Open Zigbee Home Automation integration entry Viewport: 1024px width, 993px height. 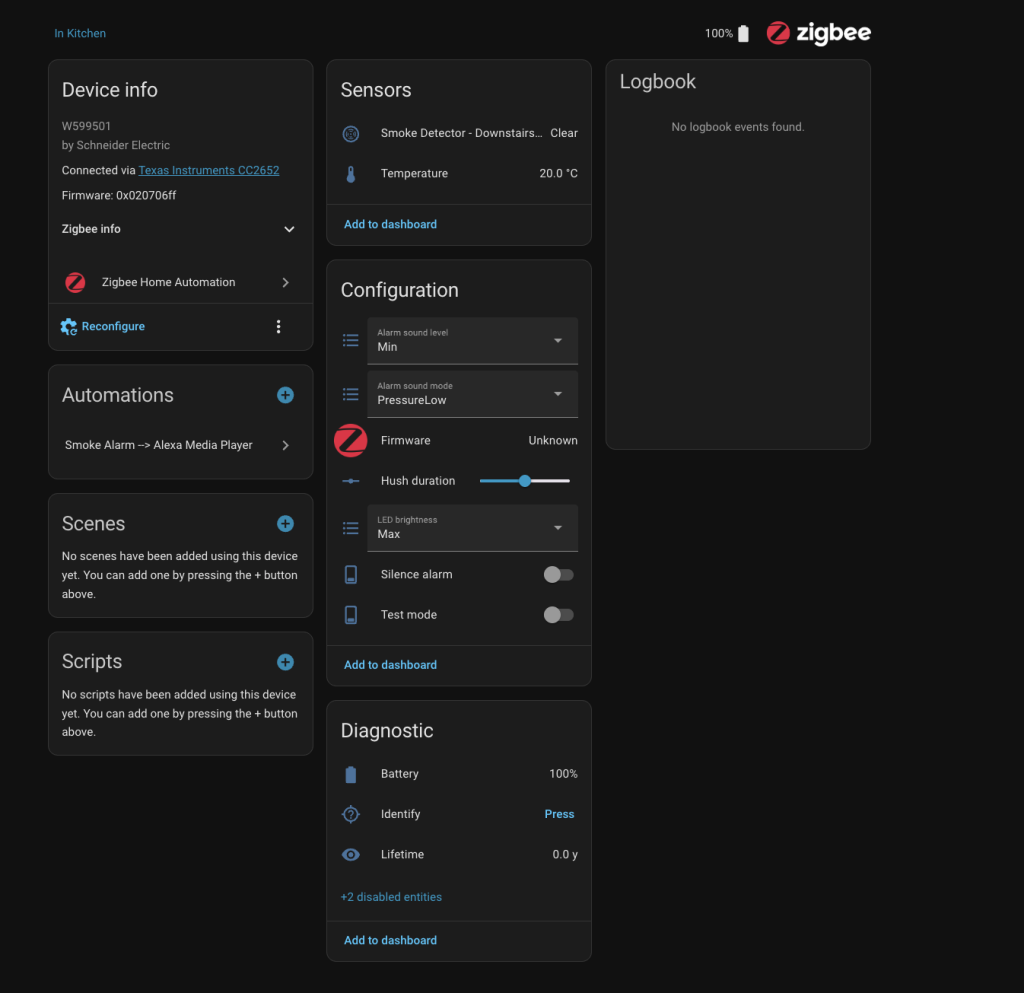pos(180,283)
